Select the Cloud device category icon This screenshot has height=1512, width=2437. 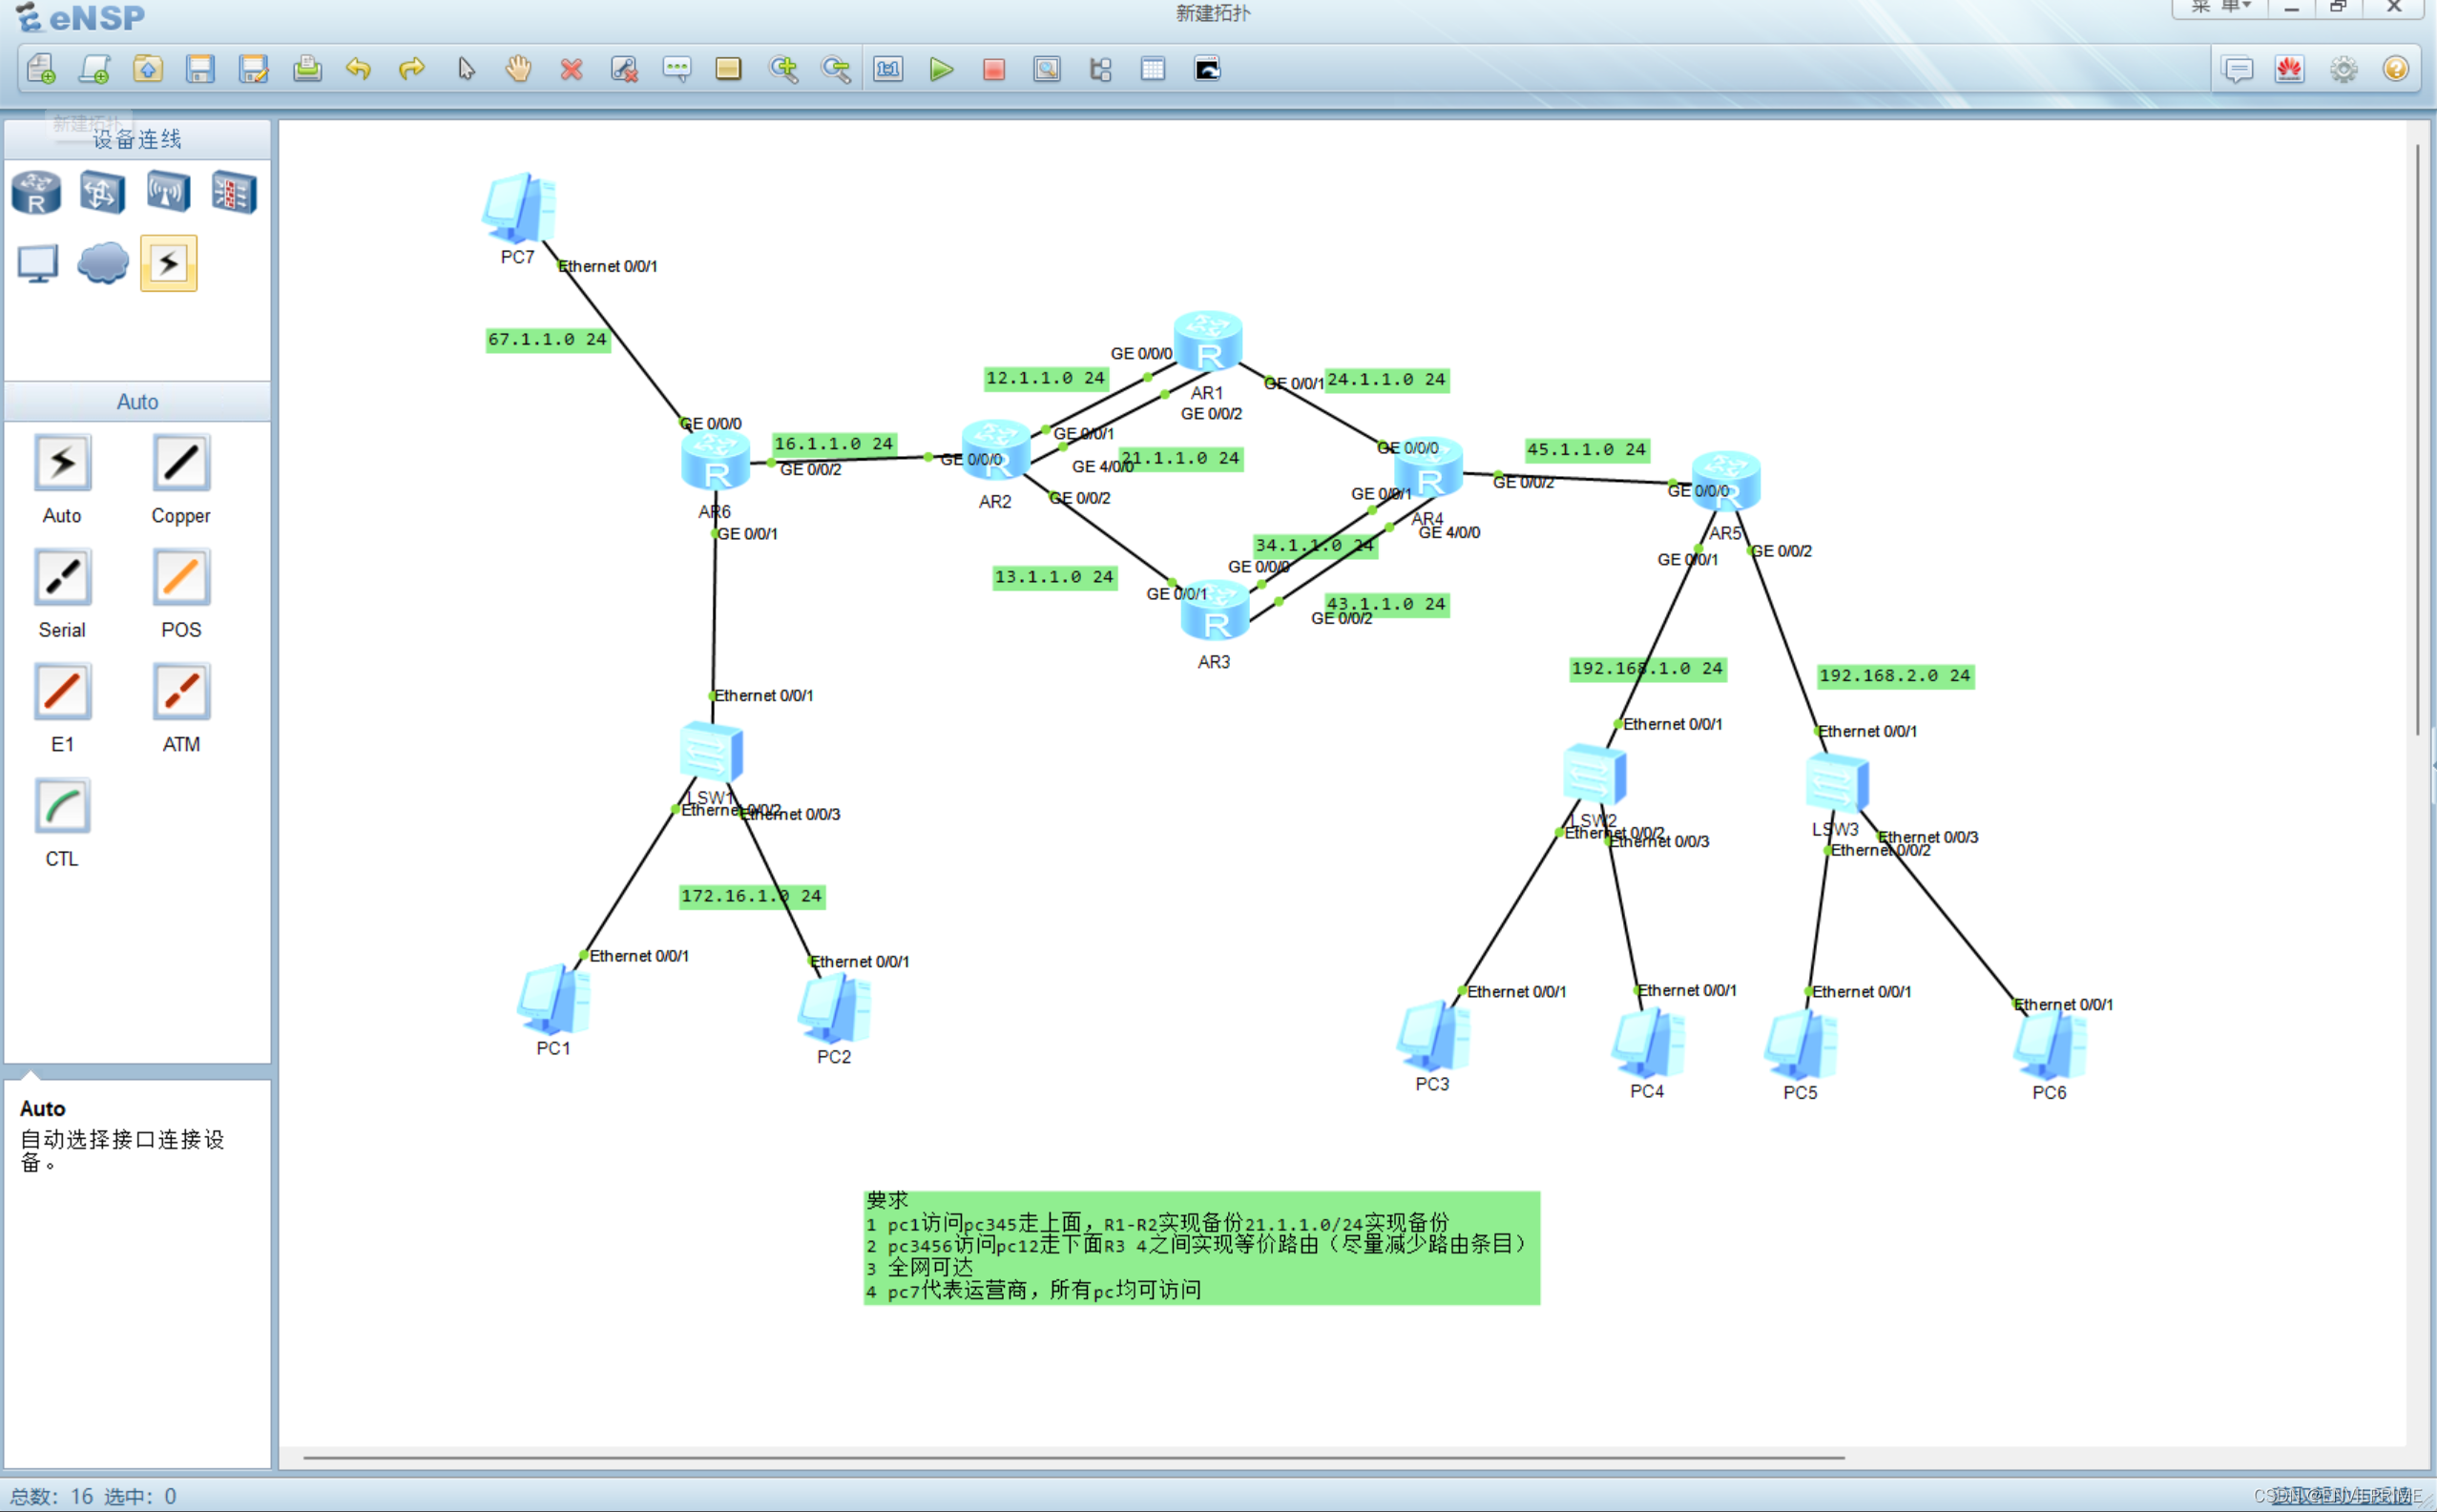pyautogui.click(x=102, y=263)
